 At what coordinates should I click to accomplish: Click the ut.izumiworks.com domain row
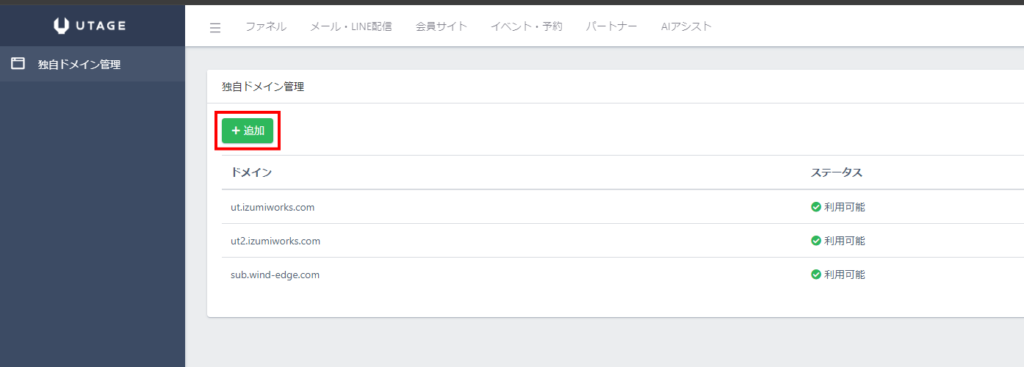click(615, 207)
